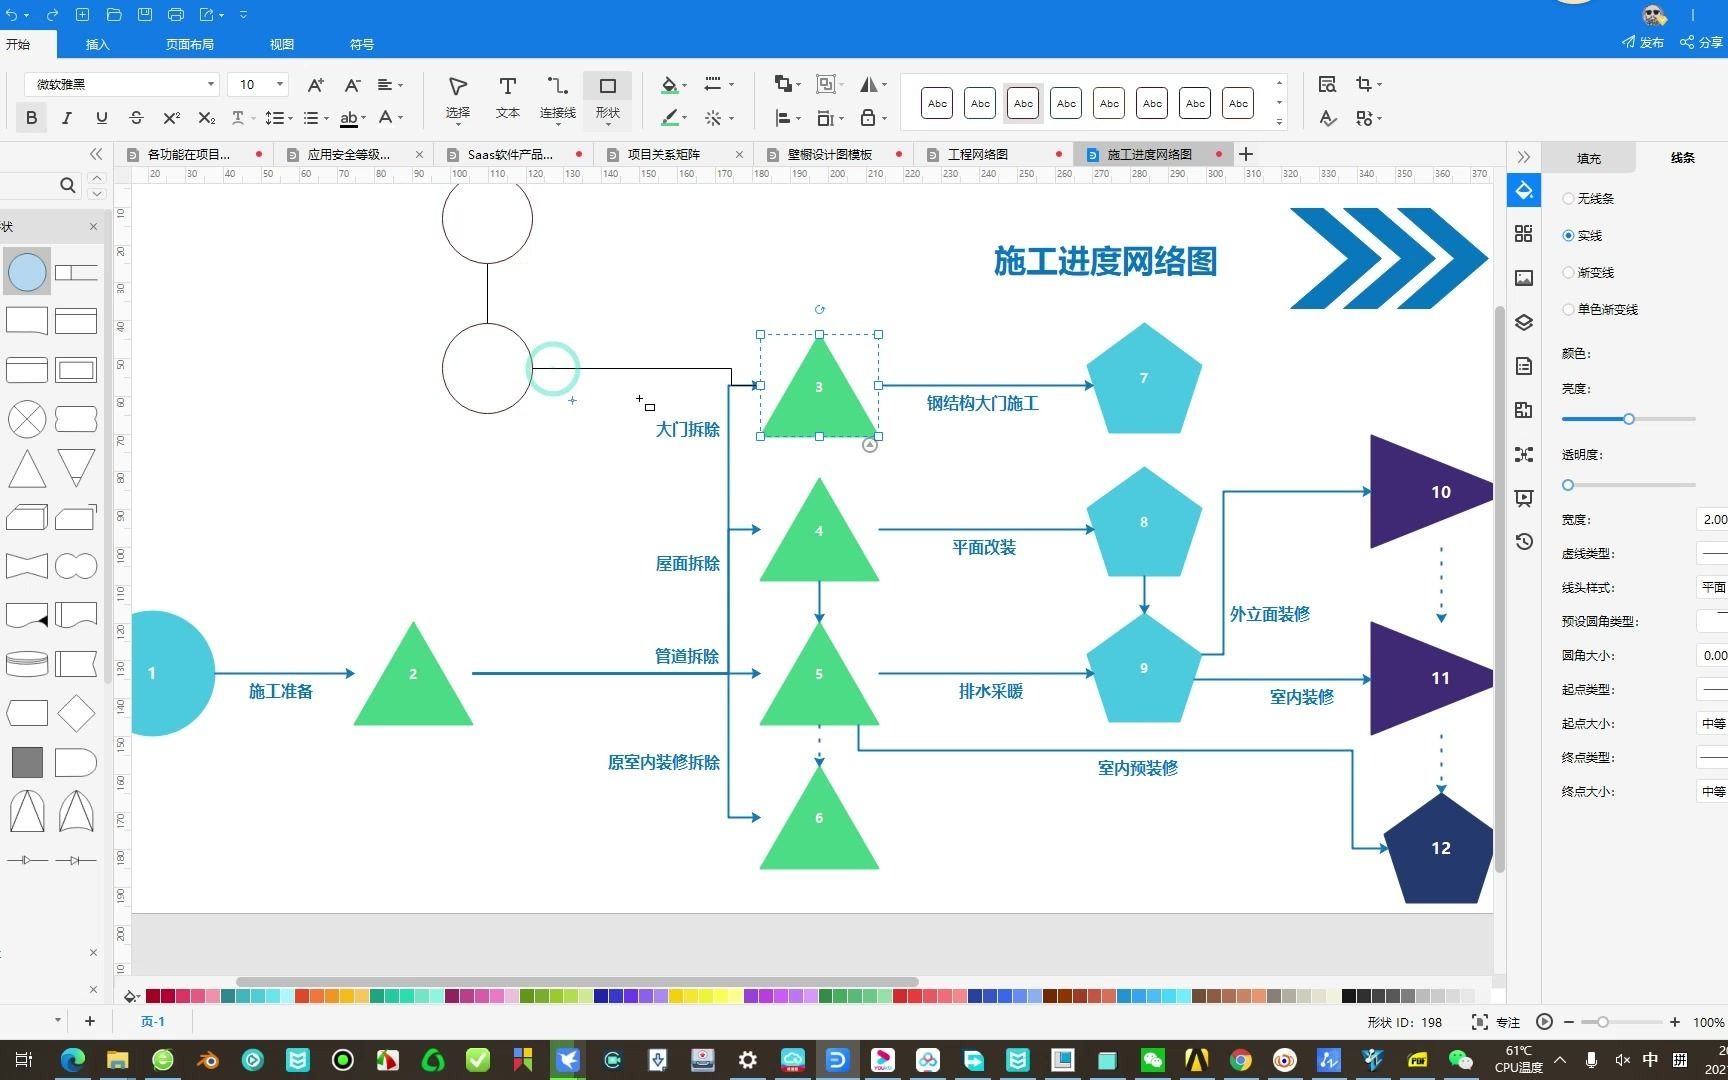This screenshot has height=1080, width=1728.
Task: Toggle bold formatting
Action: point(31,118)
